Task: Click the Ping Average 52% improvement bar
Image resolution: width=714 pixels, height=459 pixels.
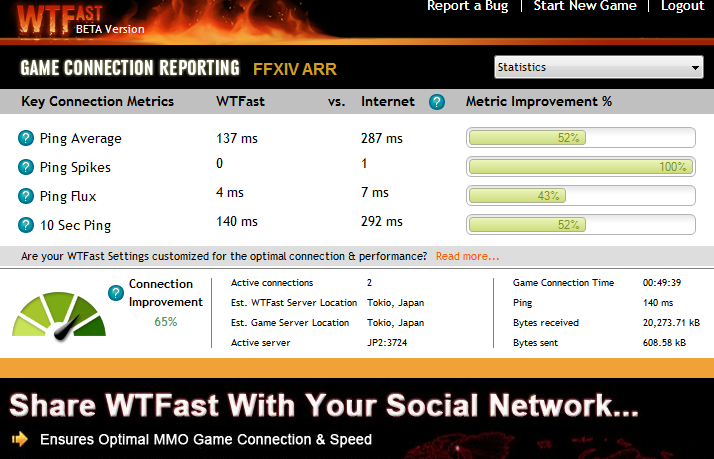Action: coord(581,138)
